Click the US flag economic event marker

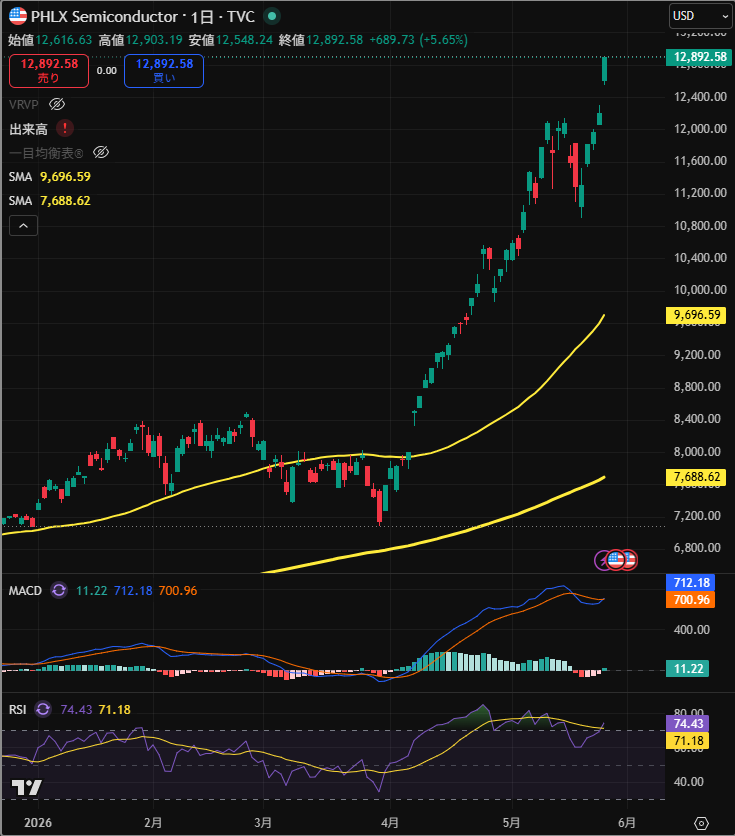pos(616,560)
